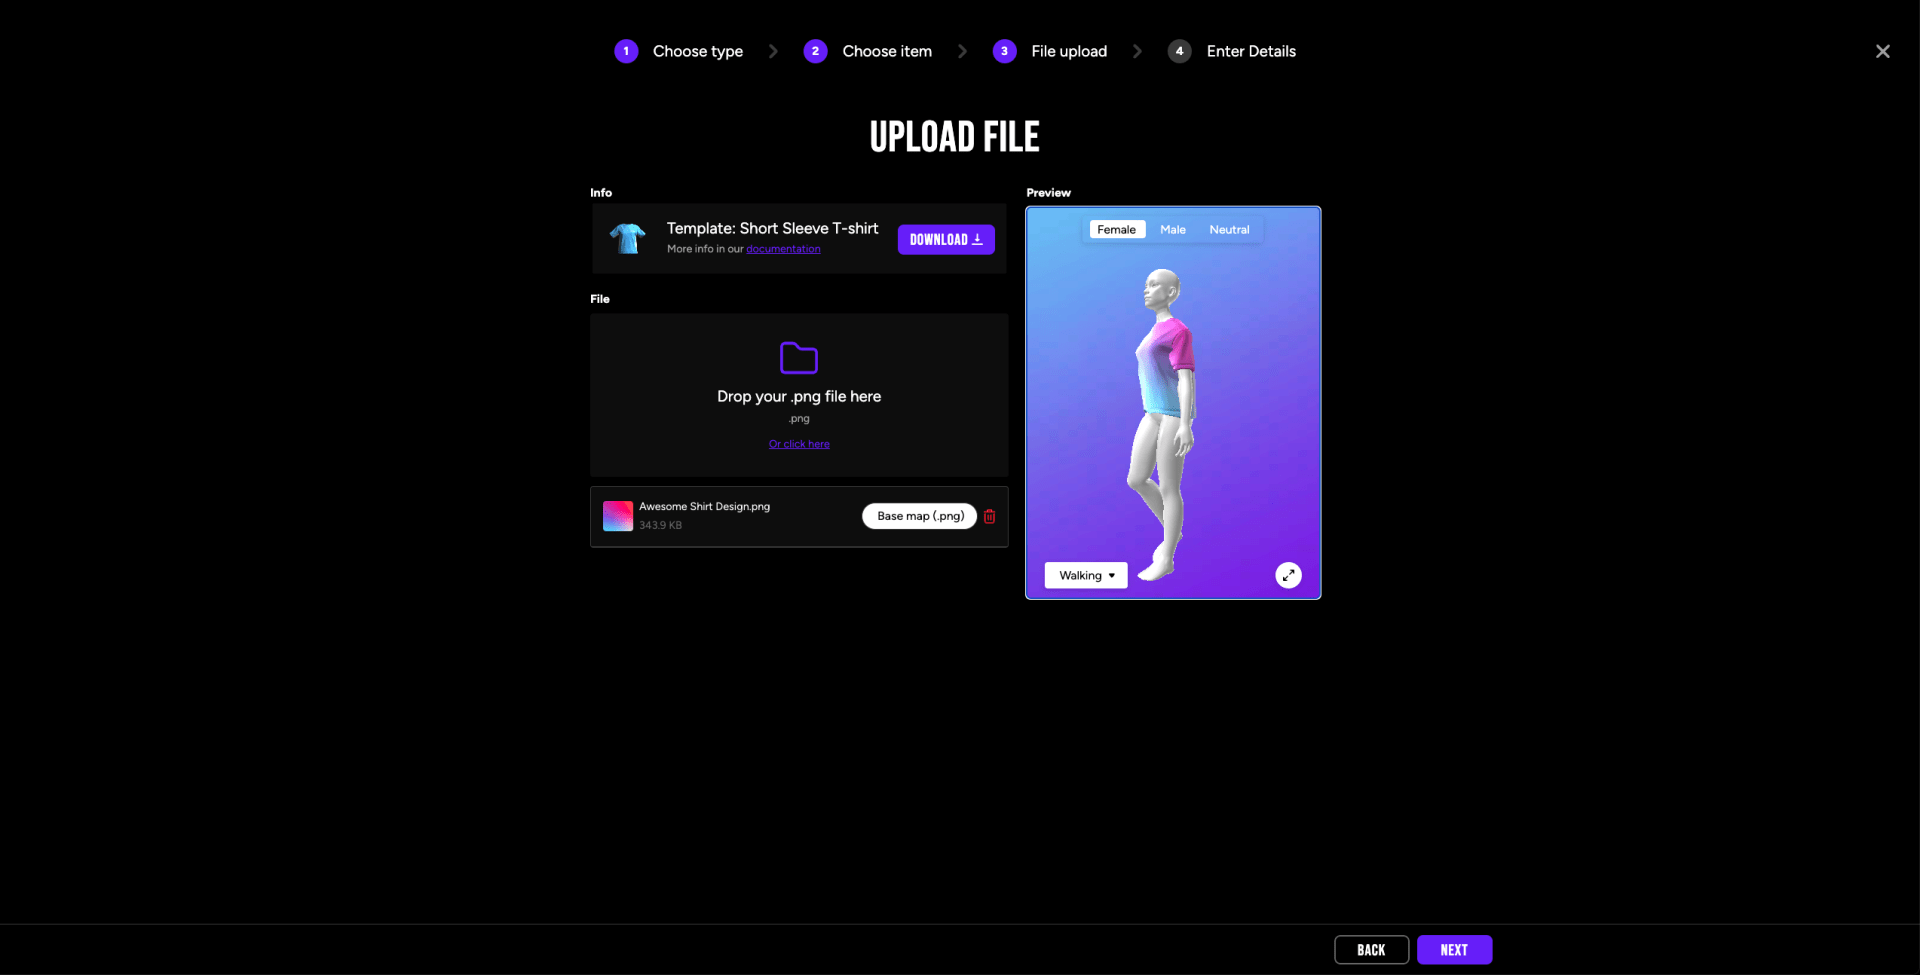
Task: Click the Back button
Action: (x=1371, y=950)
